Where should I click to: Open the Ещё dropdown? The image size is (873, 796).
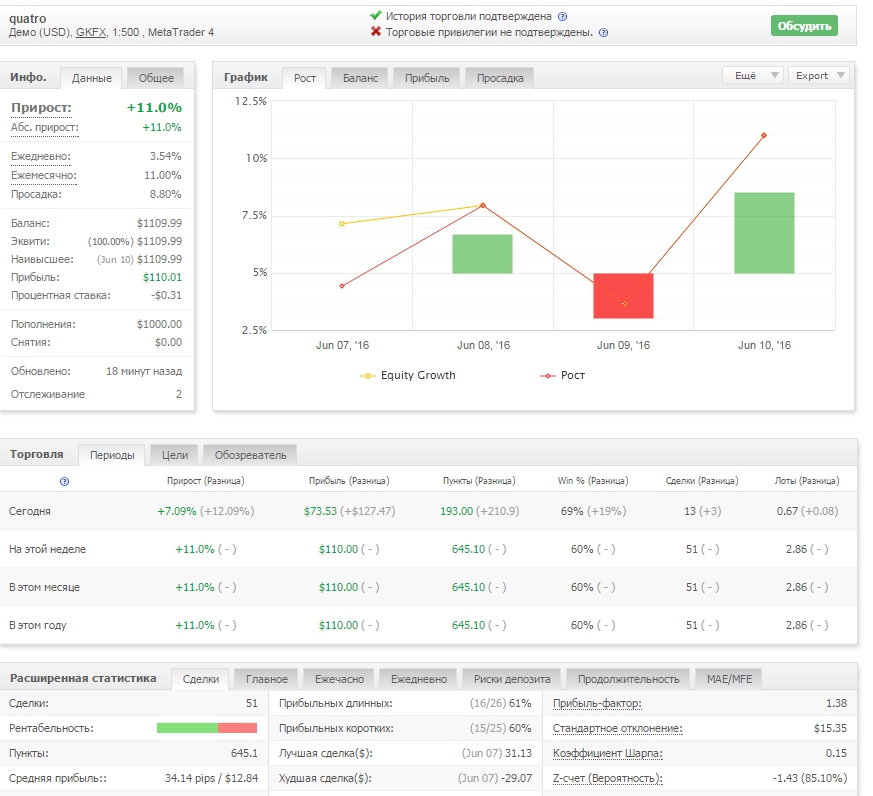point(753,75)
